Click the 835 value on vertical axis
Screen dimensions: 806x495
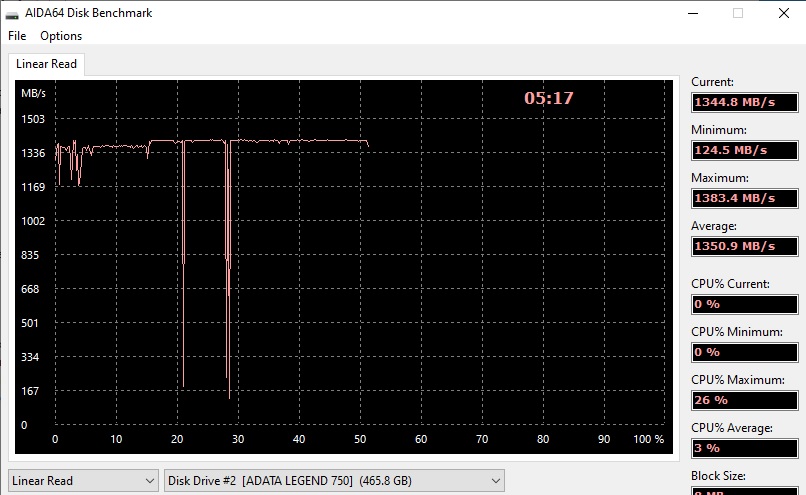[x=30, y=255]
